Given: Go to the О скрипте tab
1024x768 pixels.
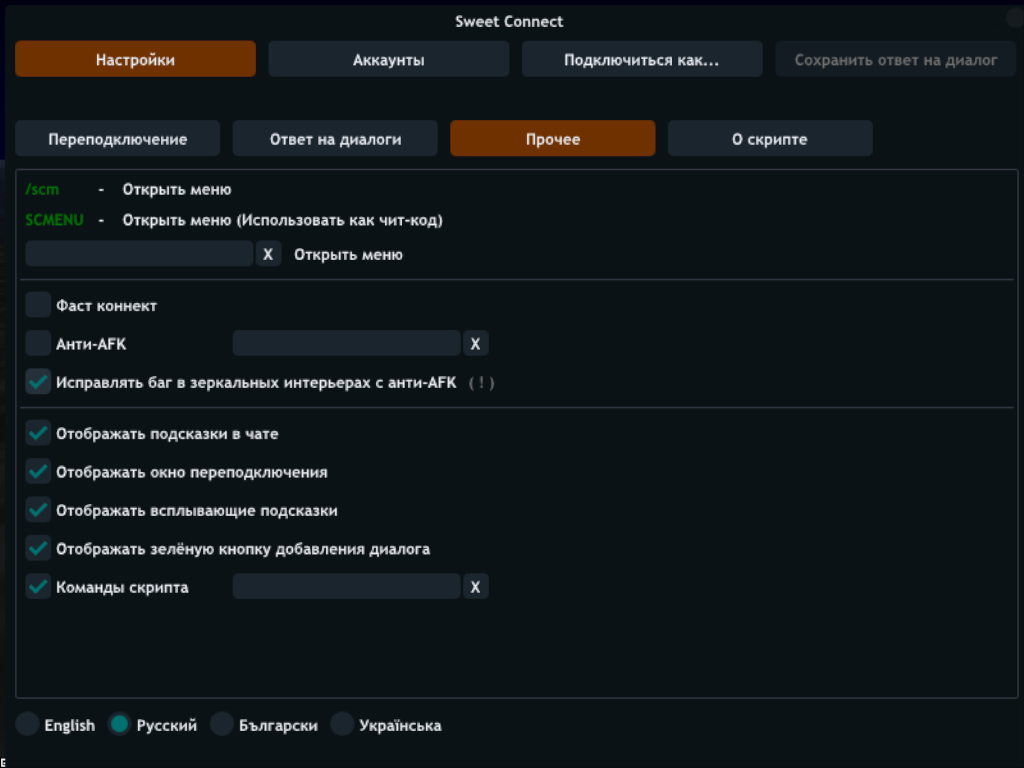Looking at the screenshot, I should [769, 139].
